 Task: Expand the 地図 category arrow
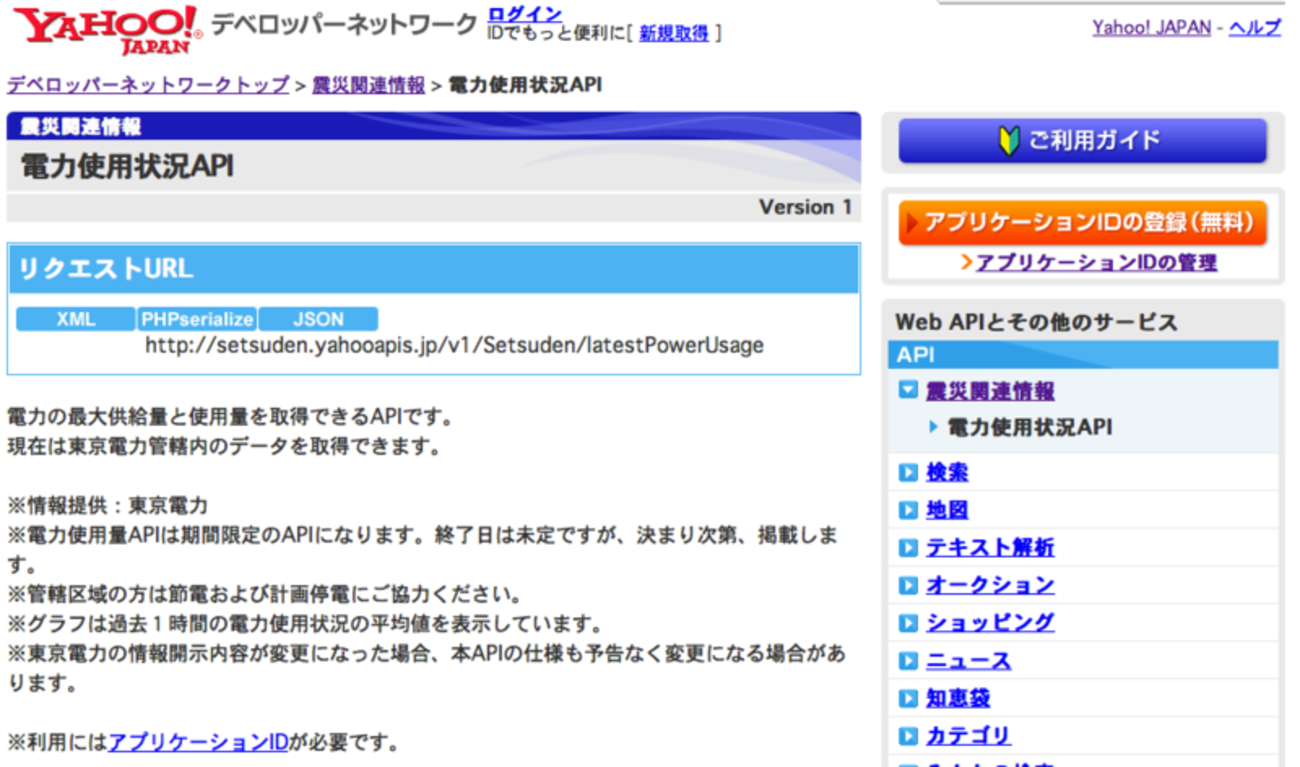908,510
